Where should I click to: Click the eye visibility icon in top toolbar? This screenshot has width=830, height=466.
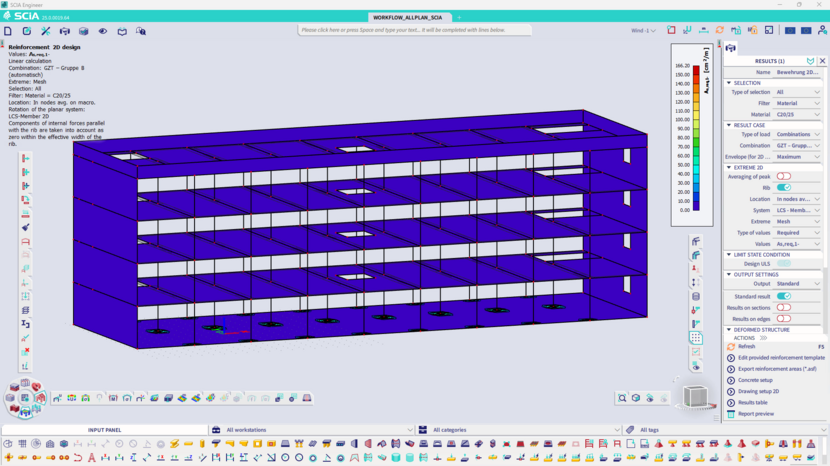pyautogui.click(x=102, y=31)
